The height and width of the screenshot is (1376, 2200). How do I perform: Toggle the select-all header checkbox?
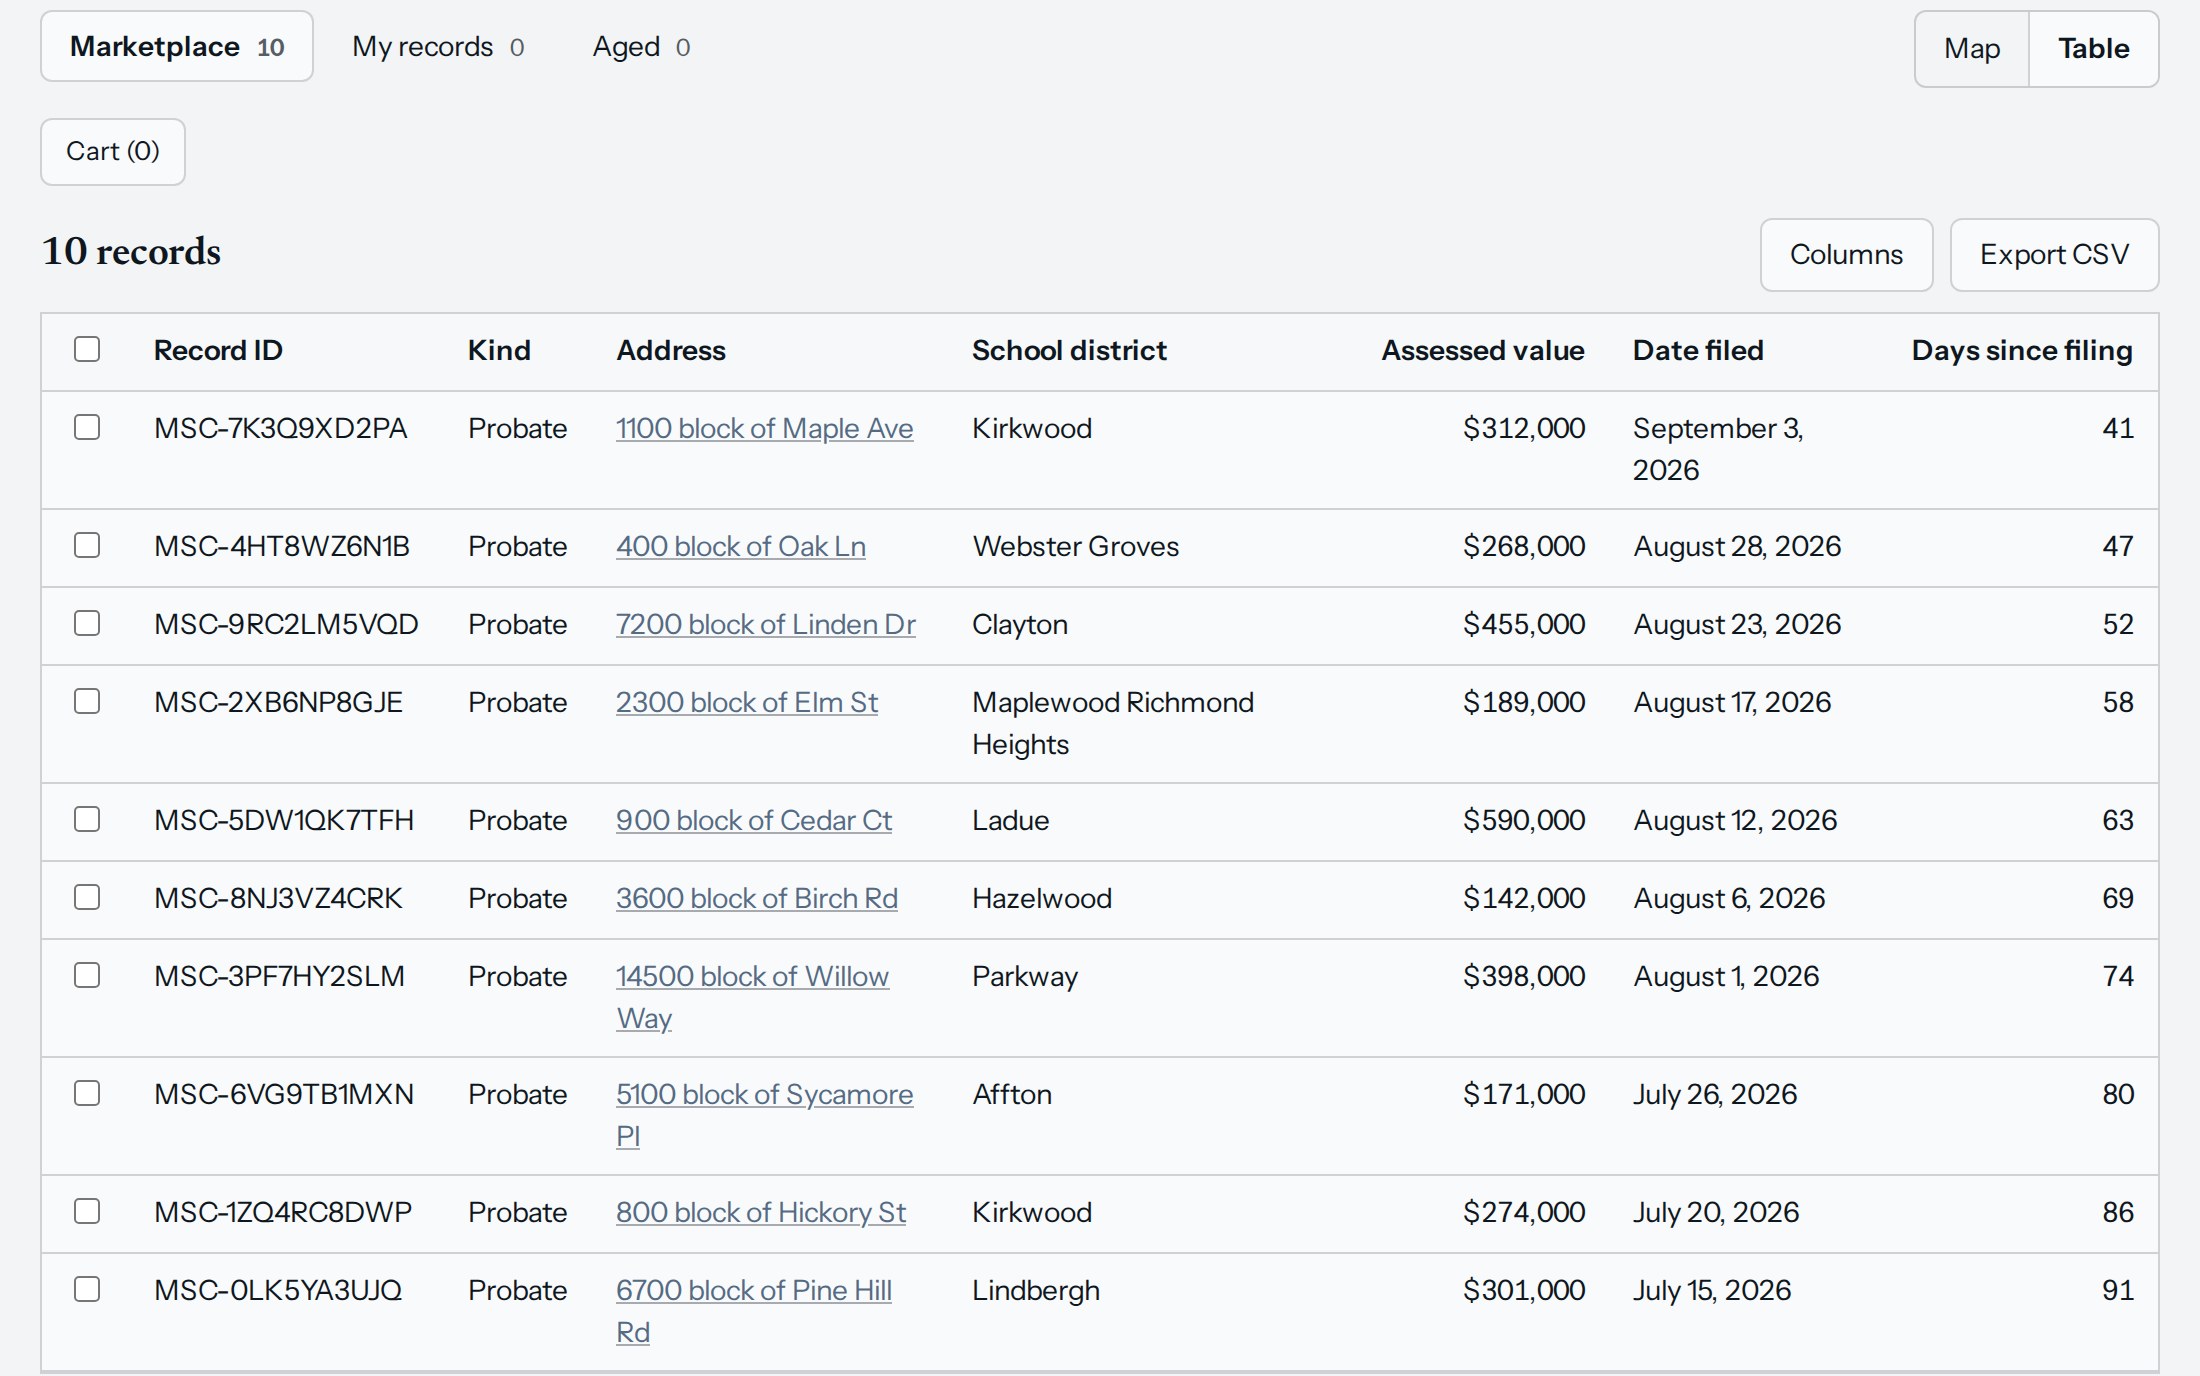(x=87, y=349)
